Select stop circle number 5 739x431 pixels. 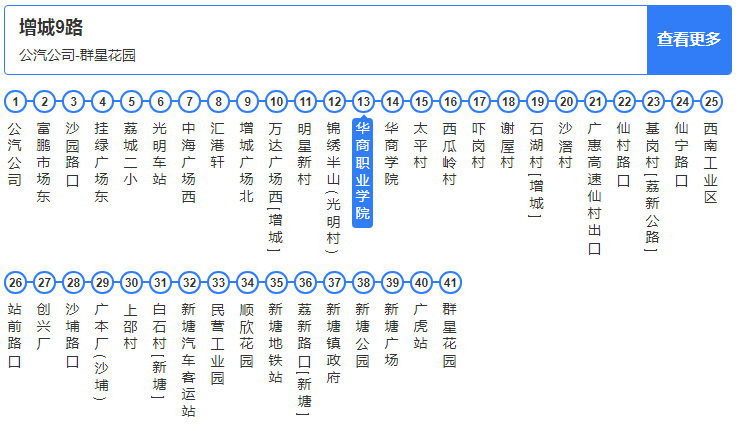pyautogui.click(x=131, y=101)
